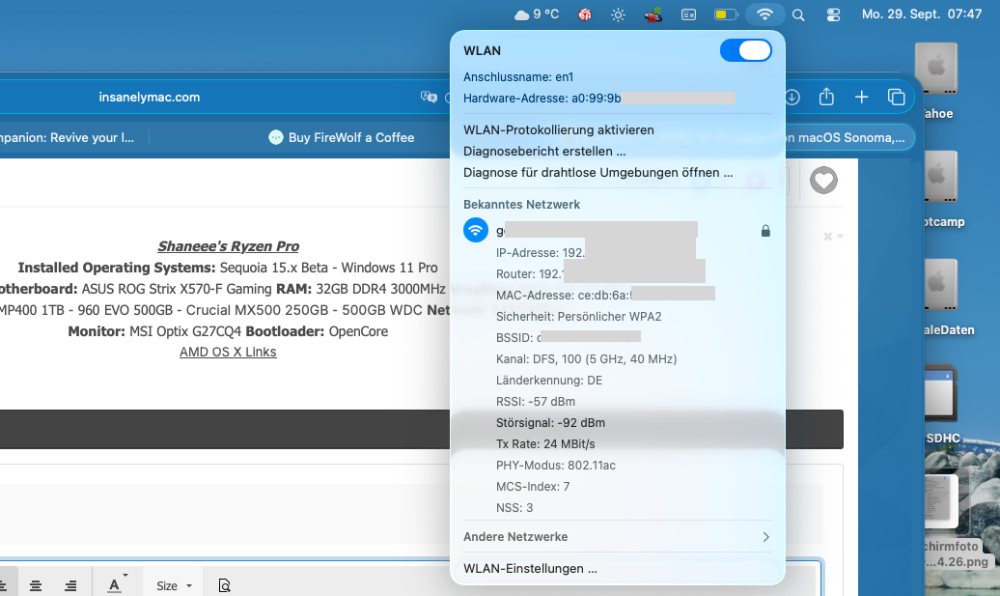
Task: Click Shaneee's Ryzen Pro signature heading
Action: click(x=228, y=246)
